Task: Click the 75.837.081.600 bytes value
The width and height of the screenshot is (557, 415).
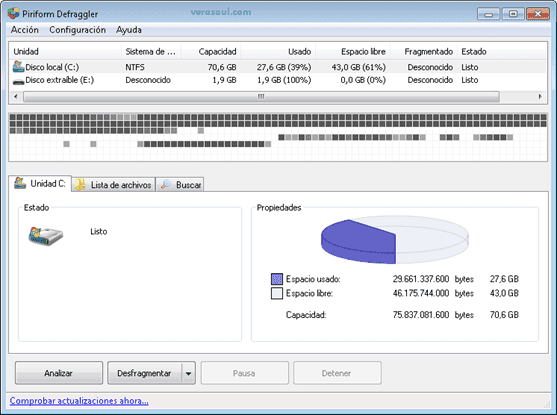Action: click(x=421, y=315)
